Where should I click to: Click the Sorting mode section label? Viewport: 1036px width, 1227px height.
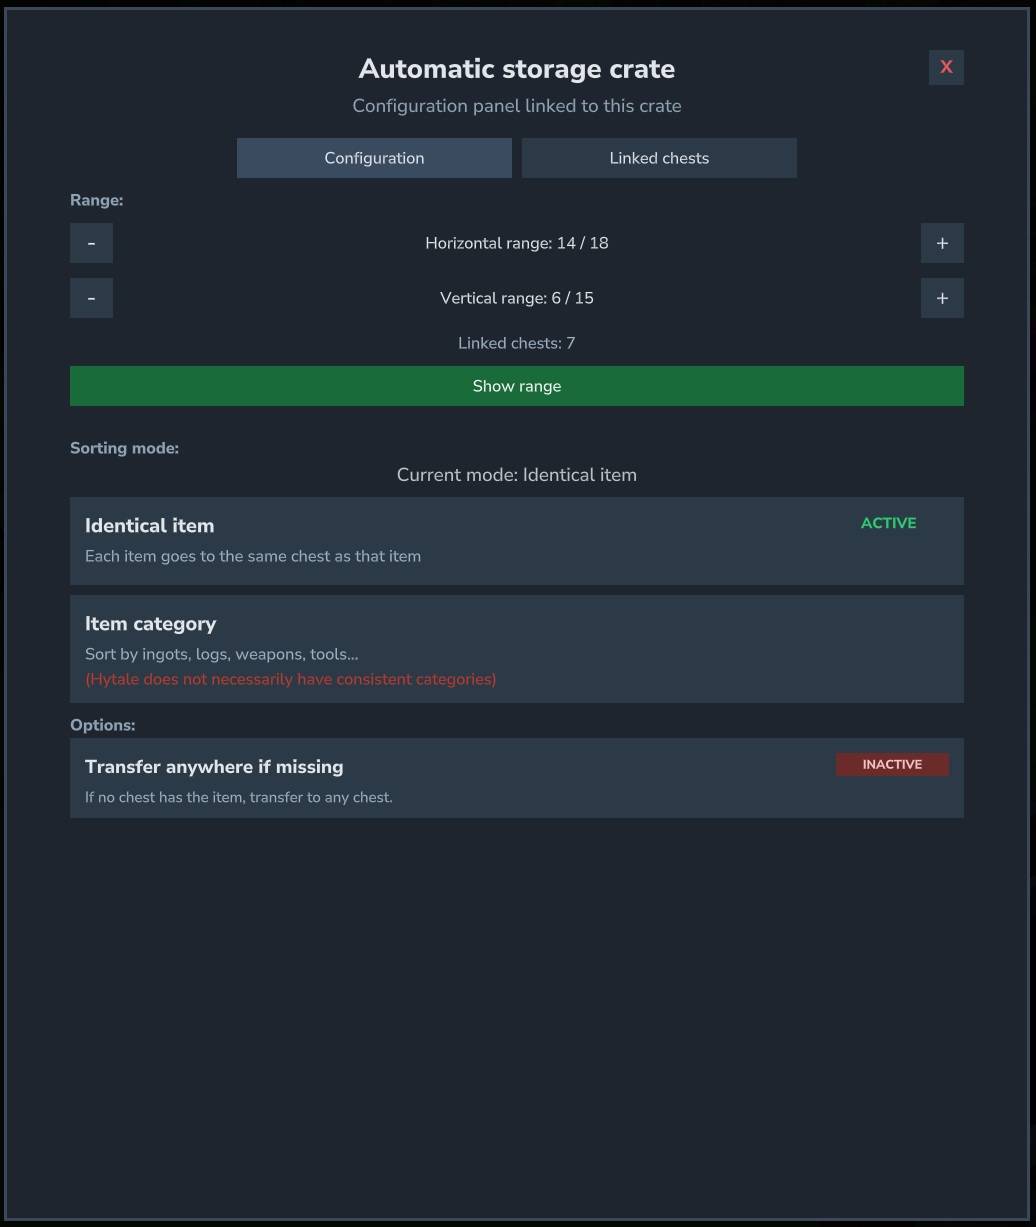click(x=124, y=448)
